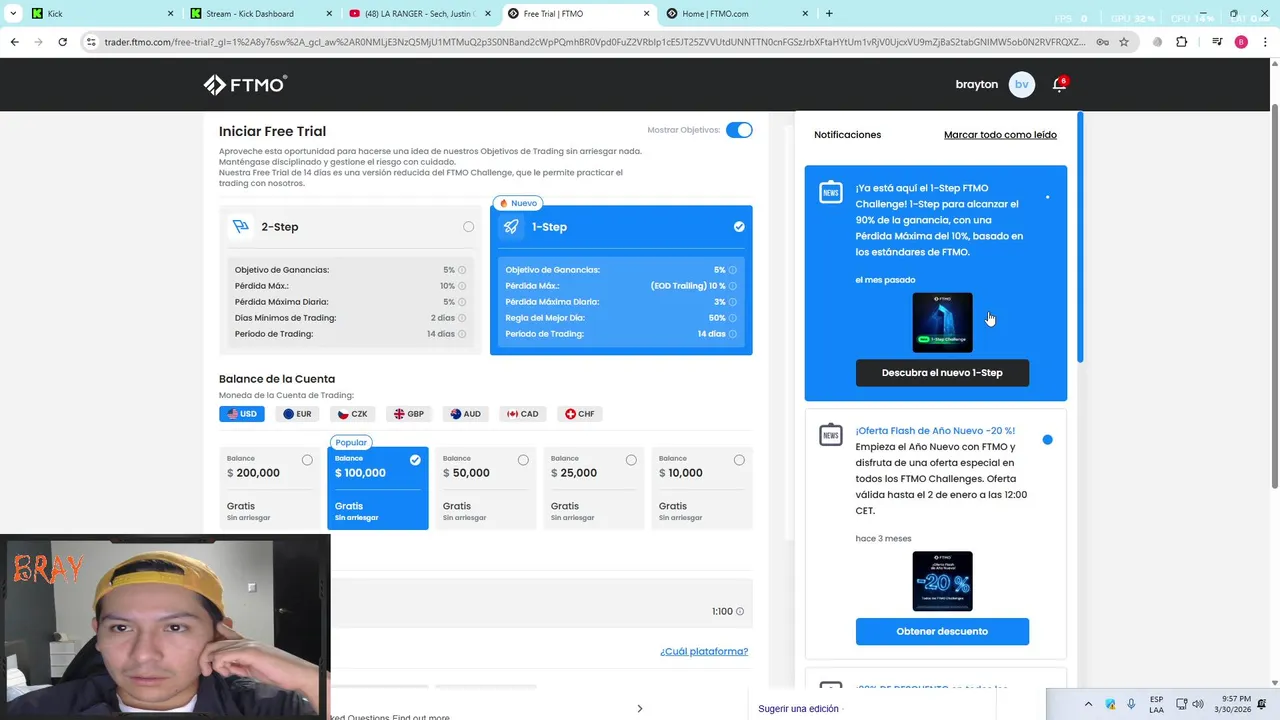Screen dimensions: 1280x720
Task: Open the tab search dropdown arrow
Action: pos(13,14)
